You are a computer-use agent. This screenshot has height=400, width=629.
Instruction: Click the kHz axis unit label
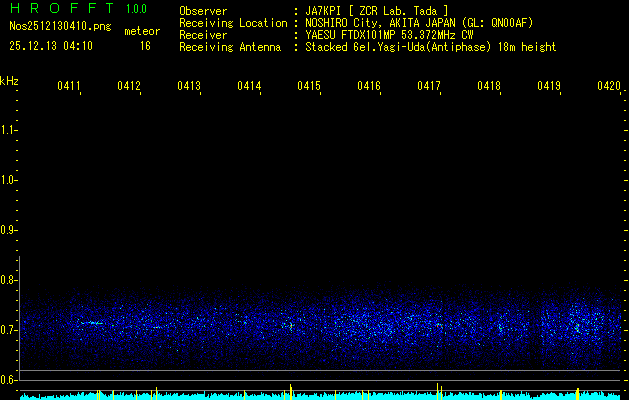[x=9, y=80]
